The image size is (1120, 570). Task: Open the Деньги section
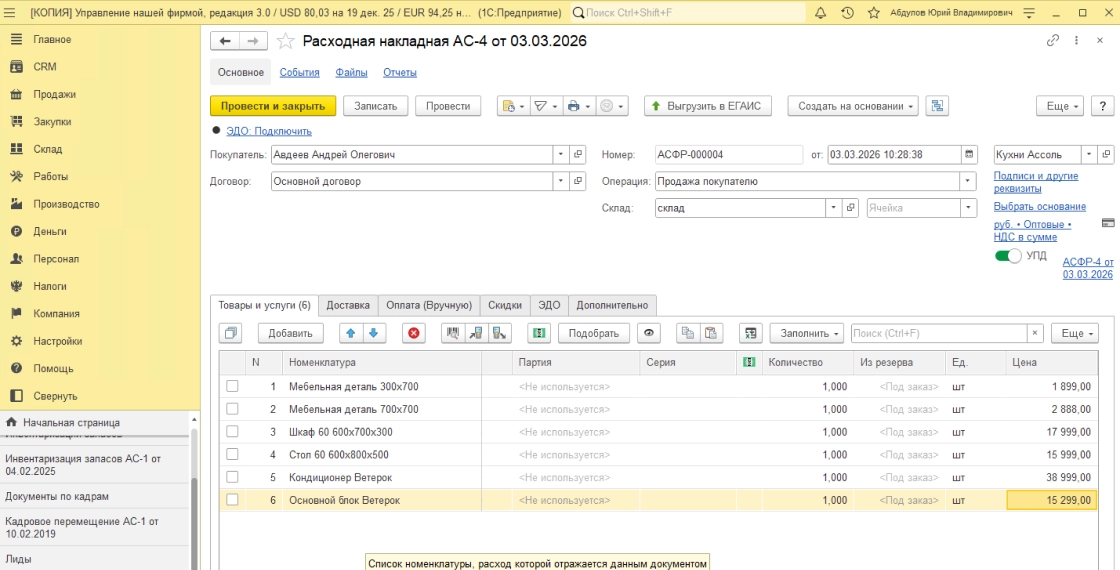[x=50, y=231]
